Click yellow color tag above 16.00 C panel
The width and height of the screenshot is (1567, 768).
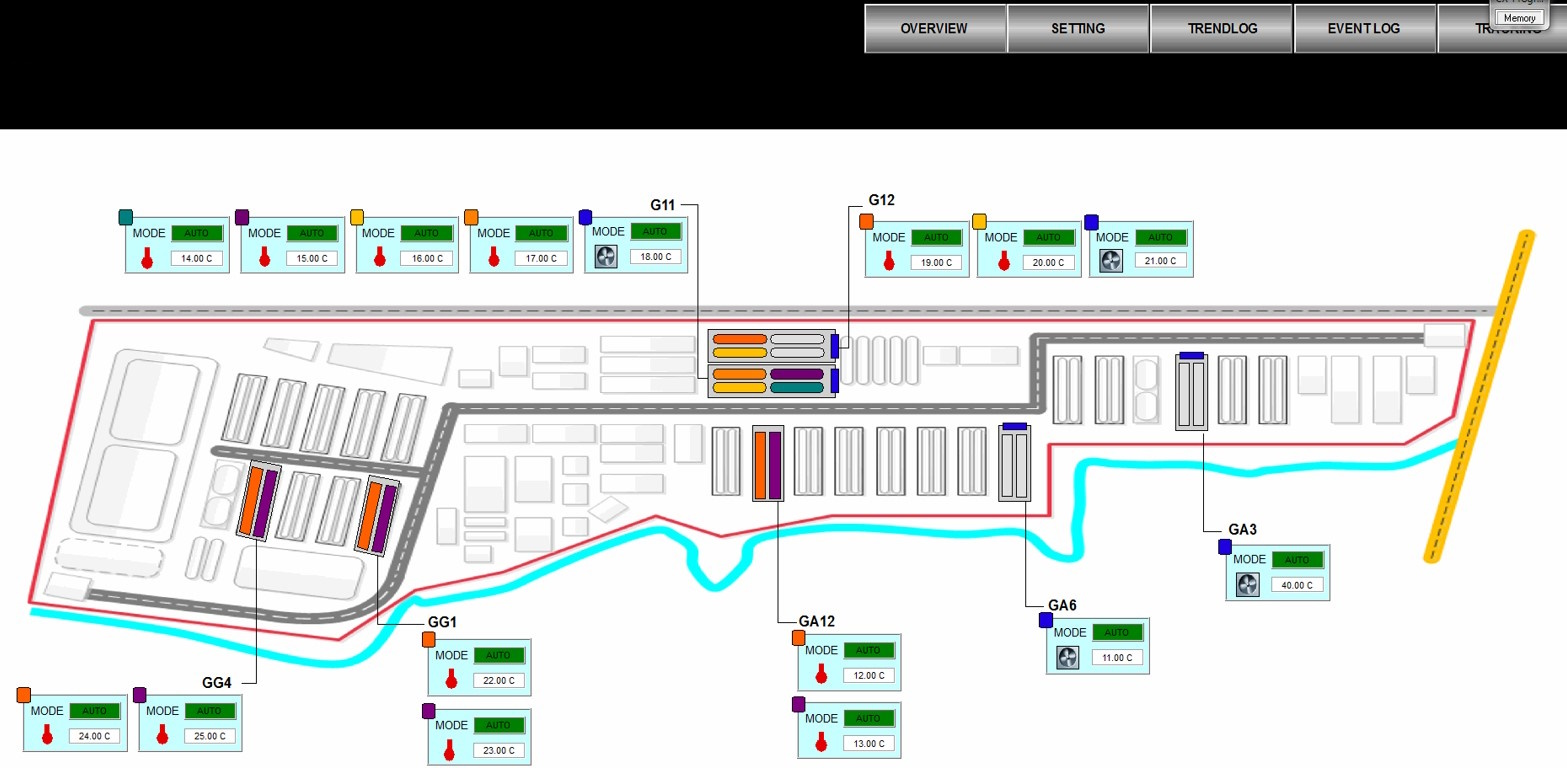pos(357,217)
